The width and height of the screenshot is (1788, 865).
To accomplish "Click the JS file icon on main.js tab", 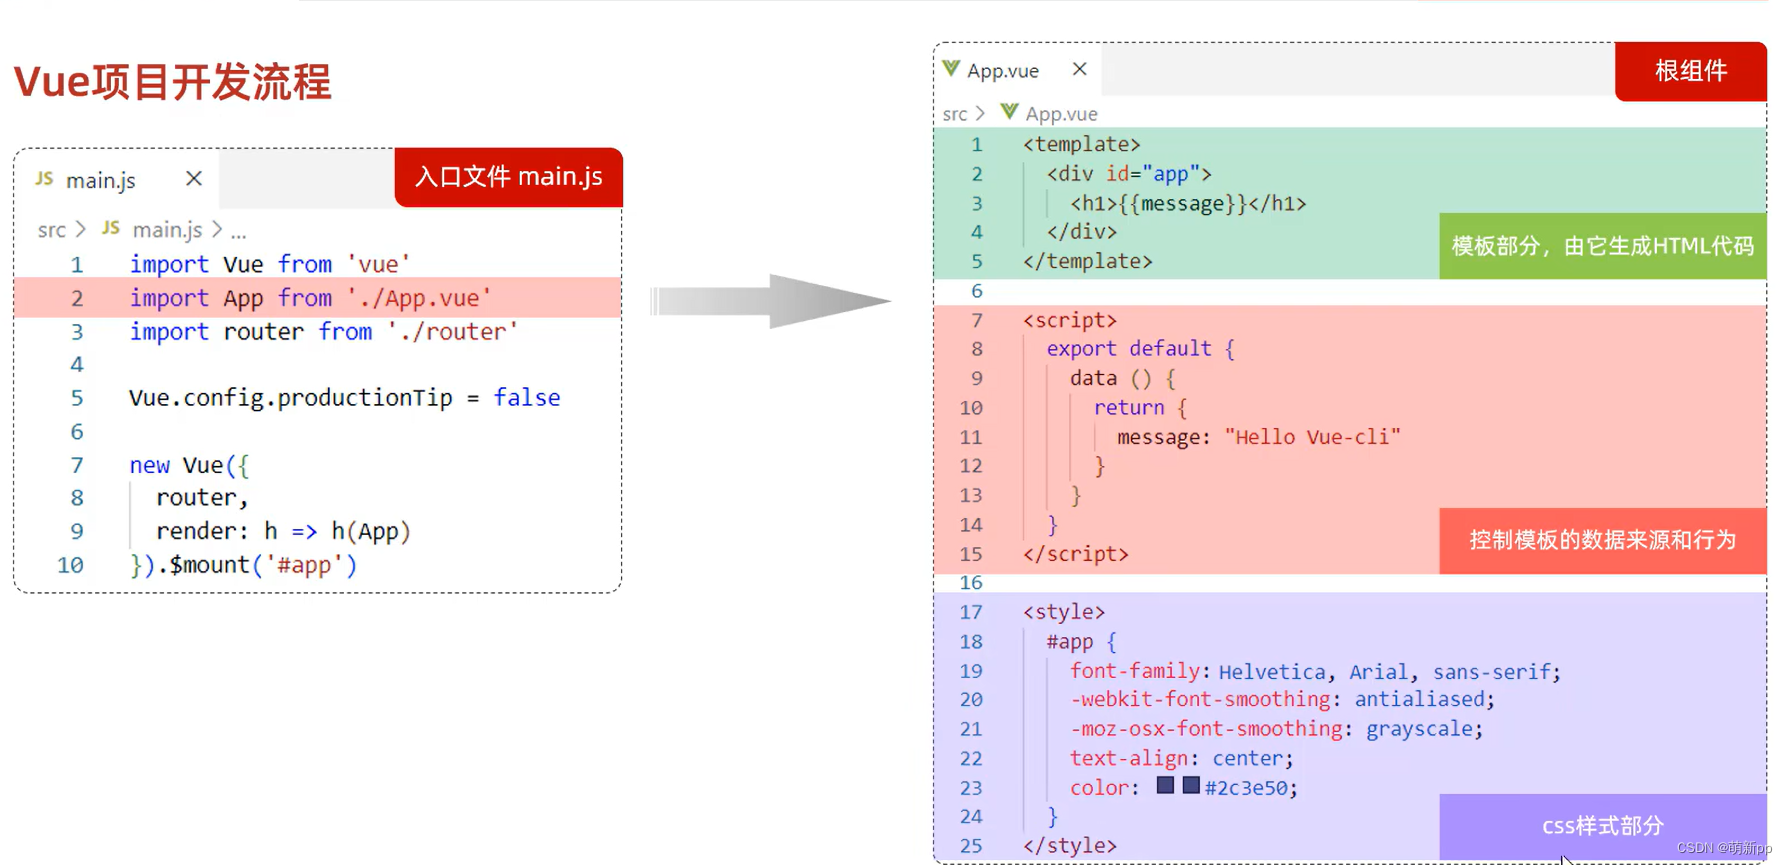I will 44,179.
